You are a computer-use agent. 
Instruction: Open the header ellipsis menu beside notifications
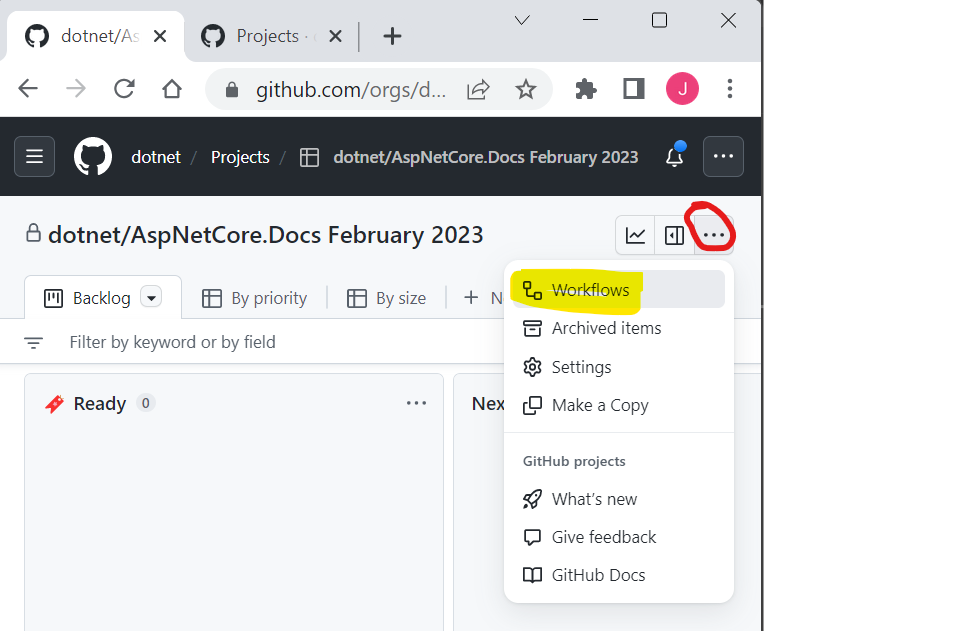[723, 157]
